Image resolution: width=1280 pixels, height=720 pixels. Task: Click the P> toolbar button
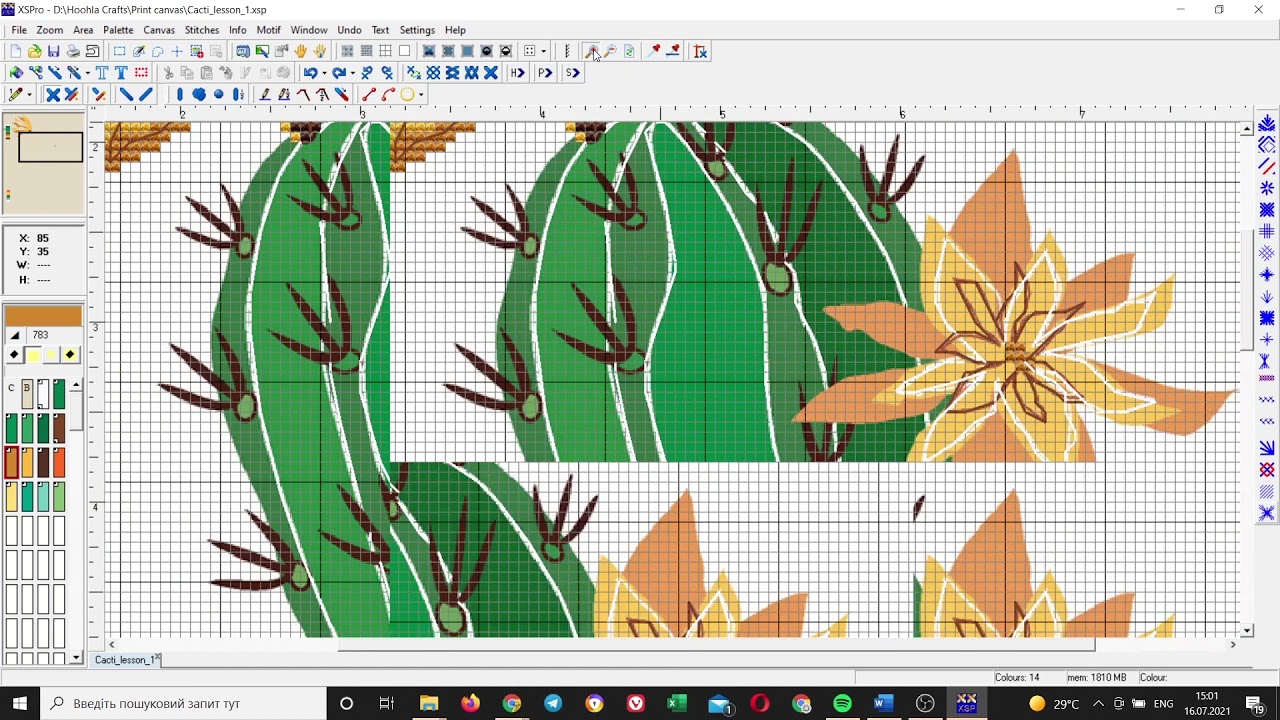click(x=545, y=73)
